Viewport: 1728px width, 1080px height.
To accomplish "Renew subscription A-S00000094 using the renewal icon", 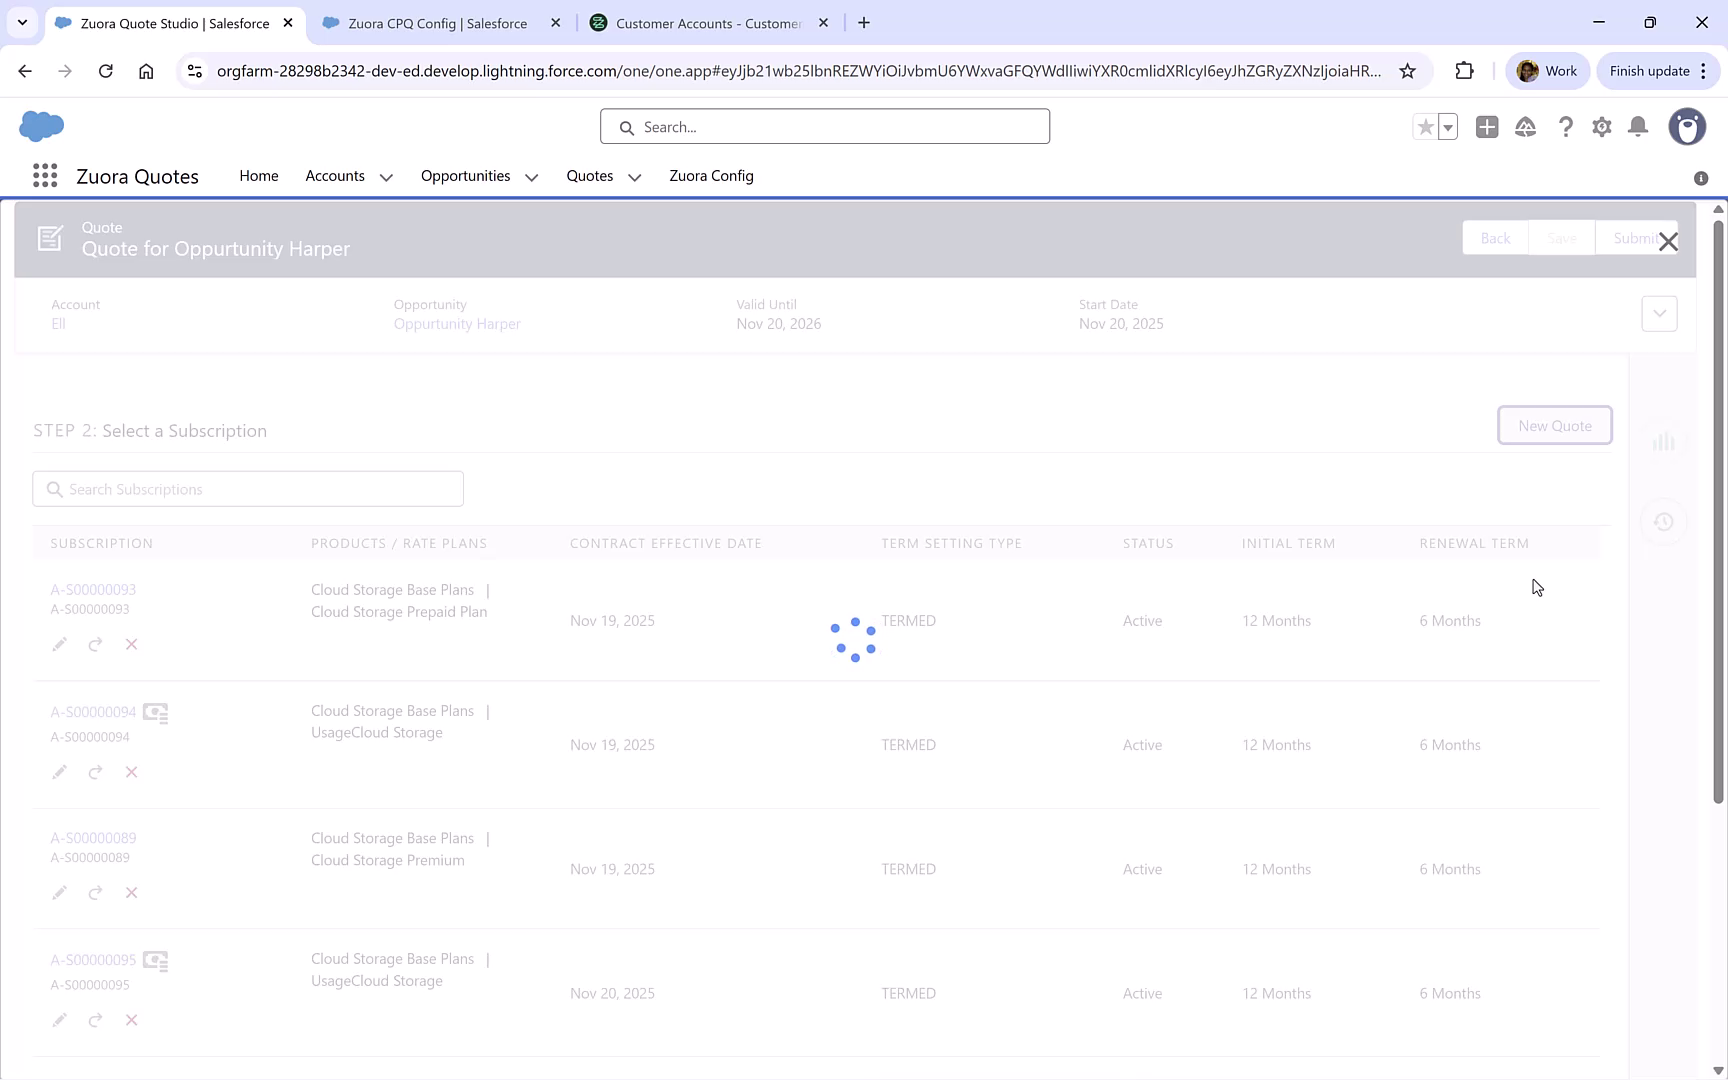I will pos(95,771).
